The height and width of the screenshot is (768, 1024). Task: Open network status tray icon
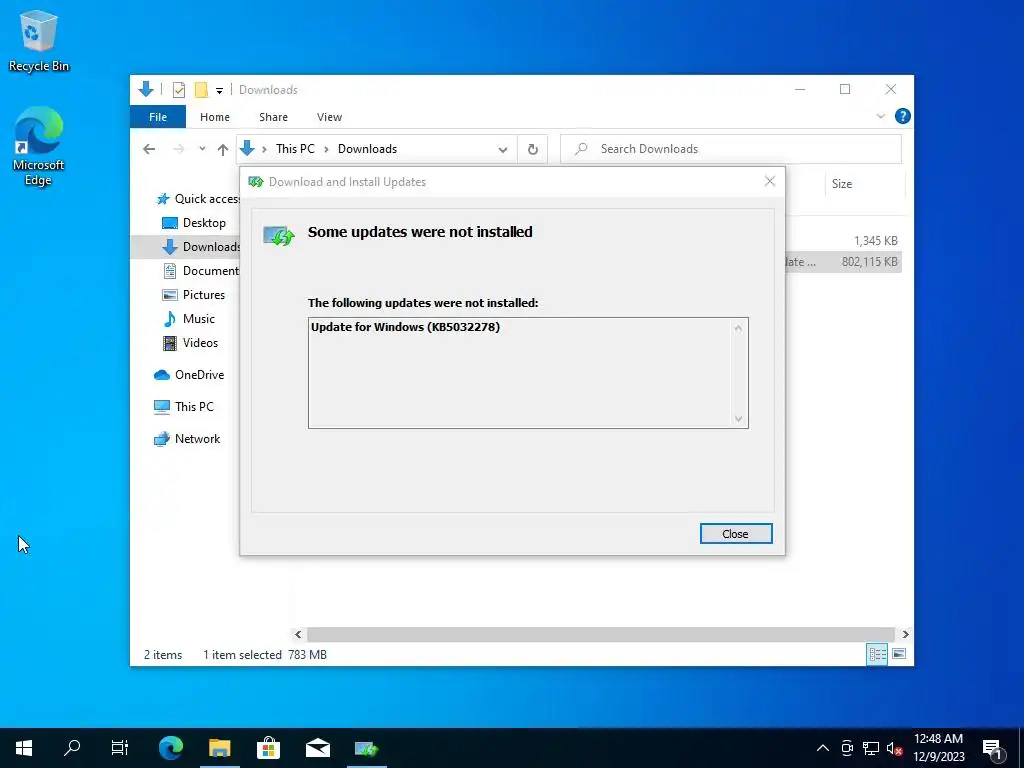pyautogui.click(x=871, y=748)
